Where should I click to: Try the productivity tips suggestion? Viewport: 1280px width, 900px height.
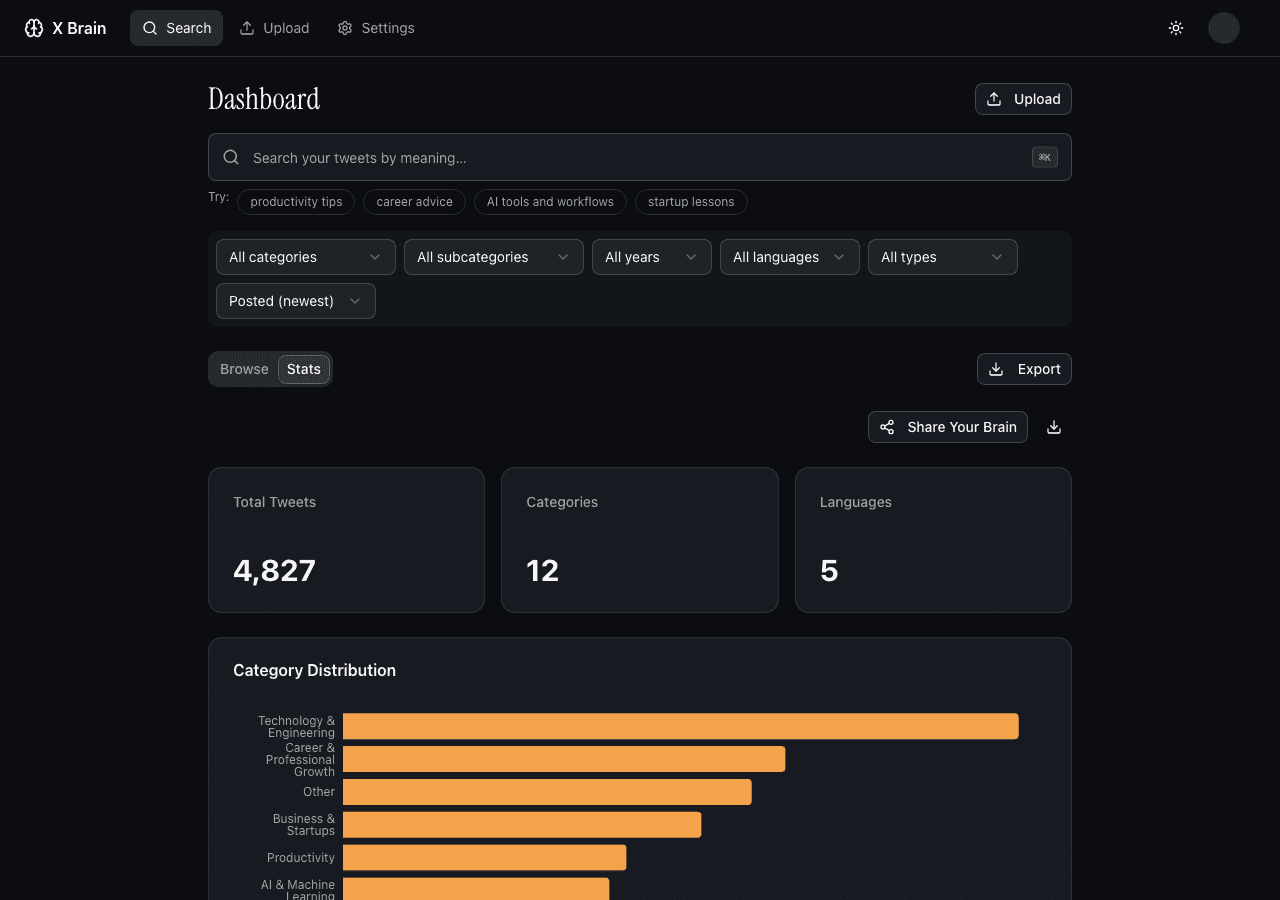click(296, 202)
